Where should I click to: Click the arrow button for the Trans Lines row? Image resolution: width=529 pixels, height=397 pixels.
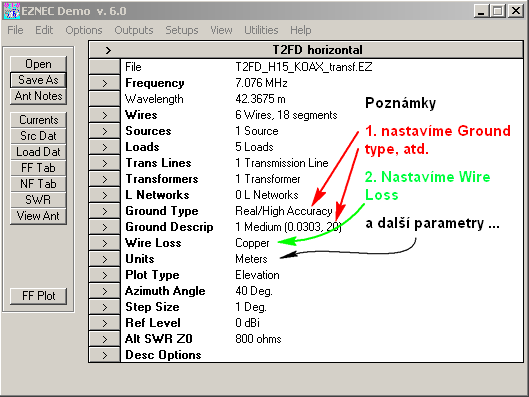click(105, 163)
